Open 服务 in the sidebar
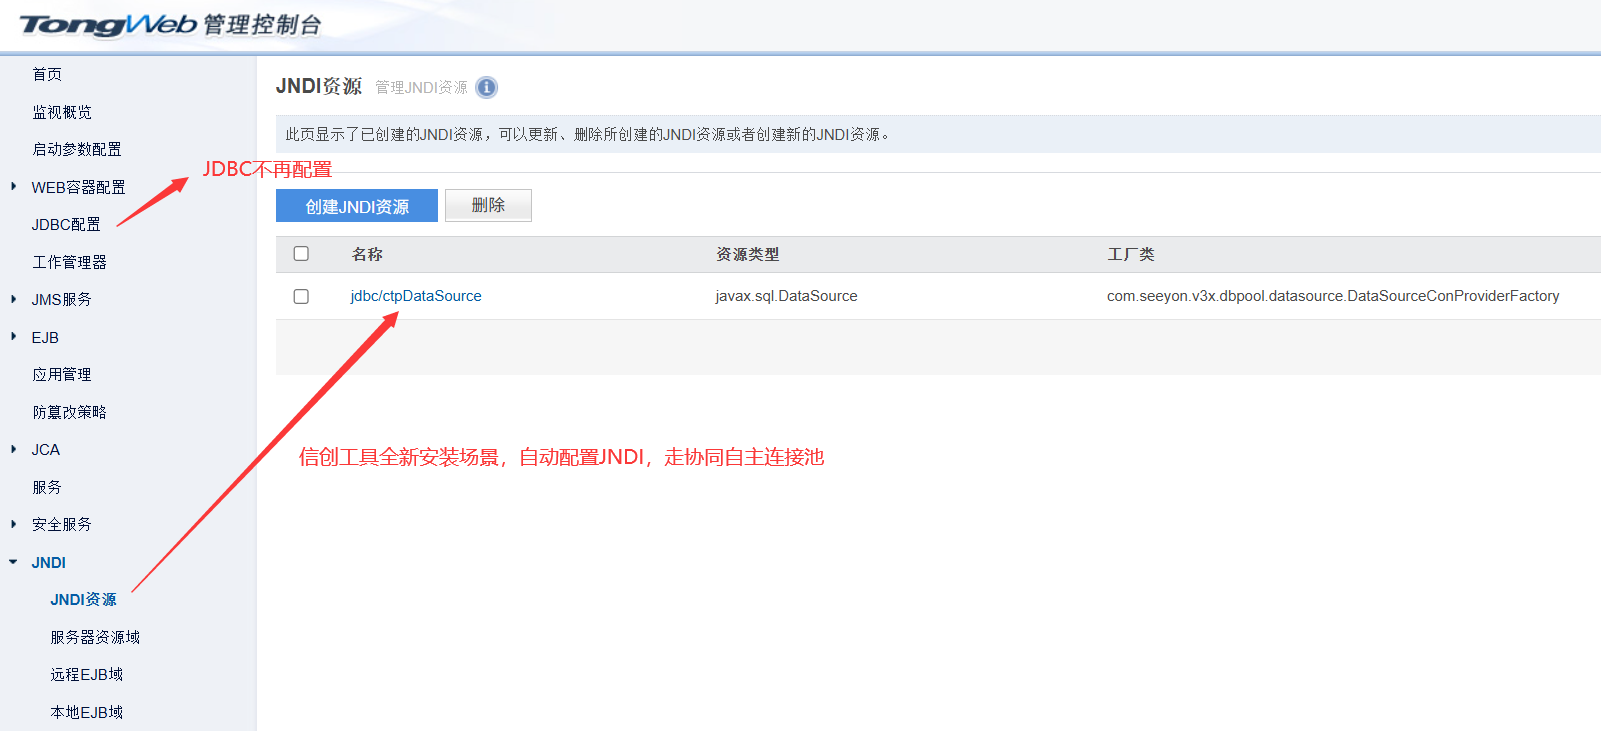1601x731 pixels. [47, 487]
